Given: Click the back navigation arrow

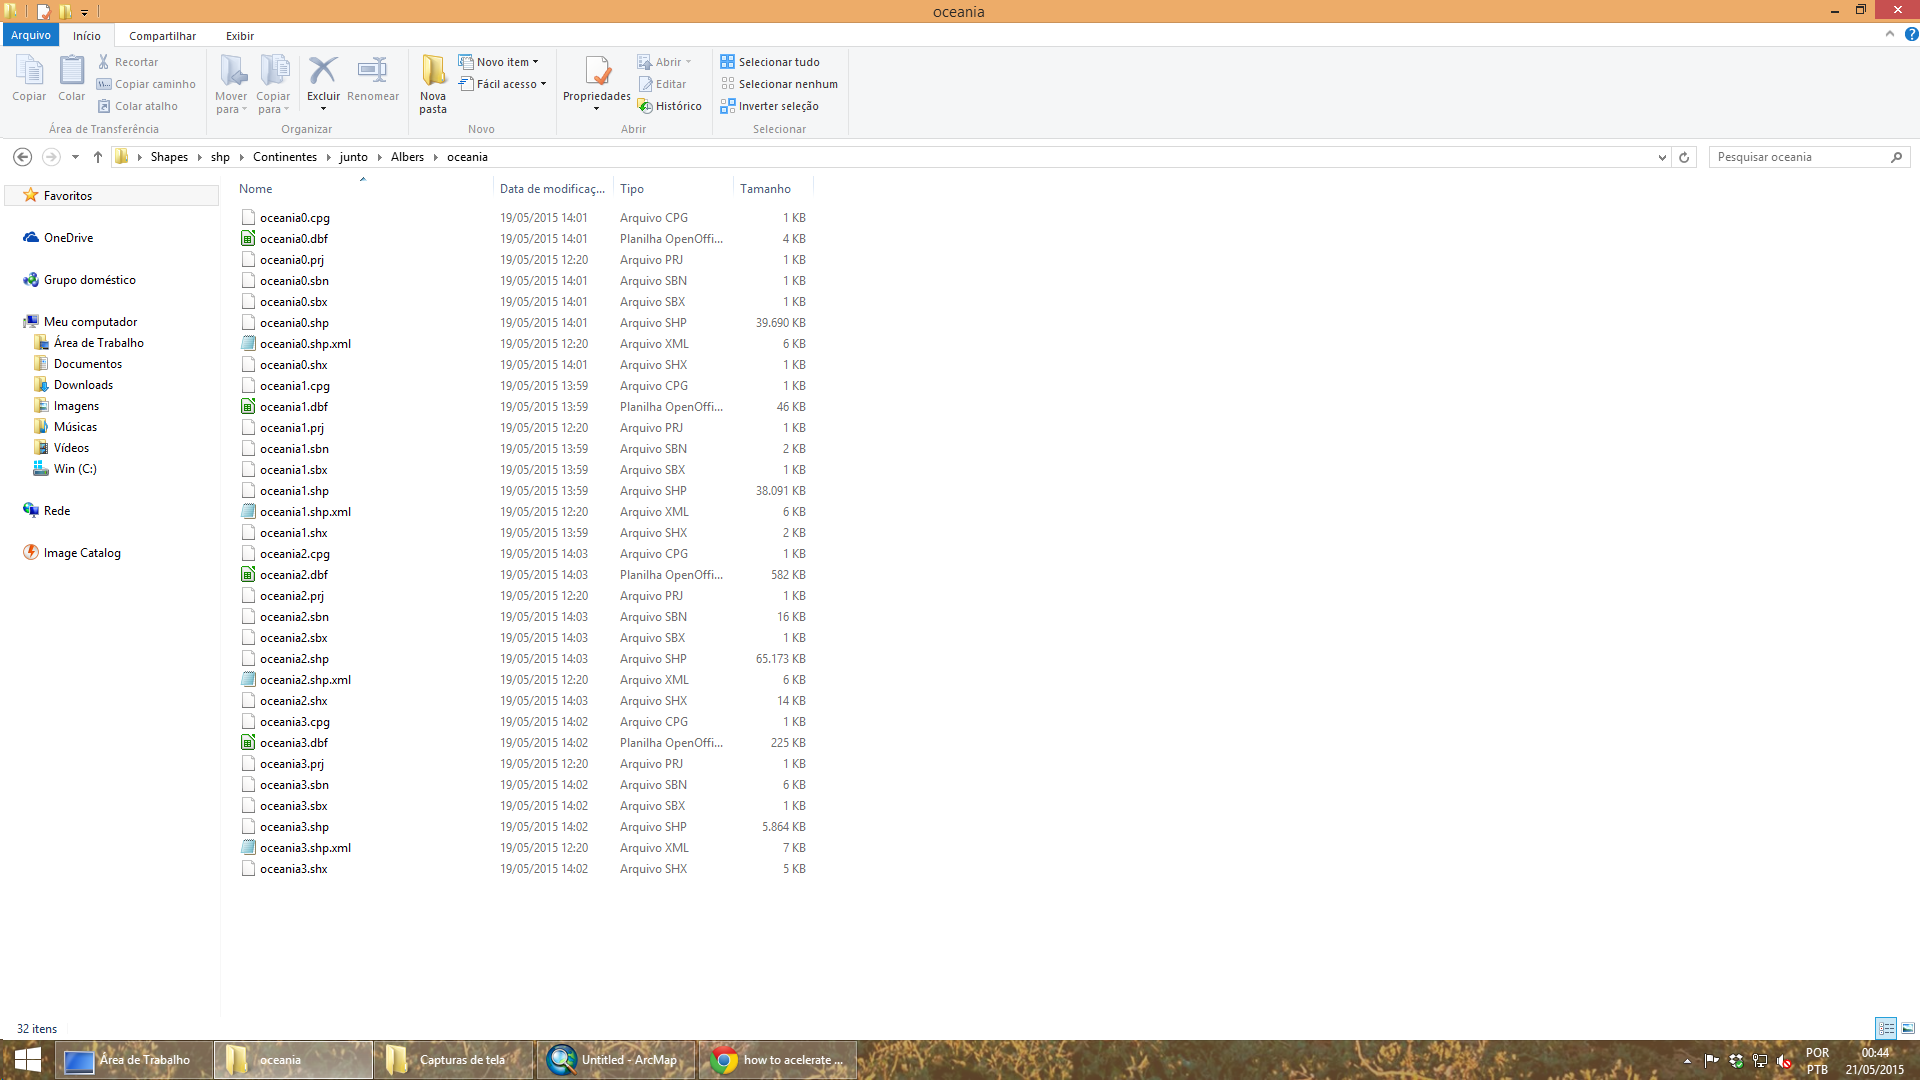Looking at the screenshot, I should (22, 157).
